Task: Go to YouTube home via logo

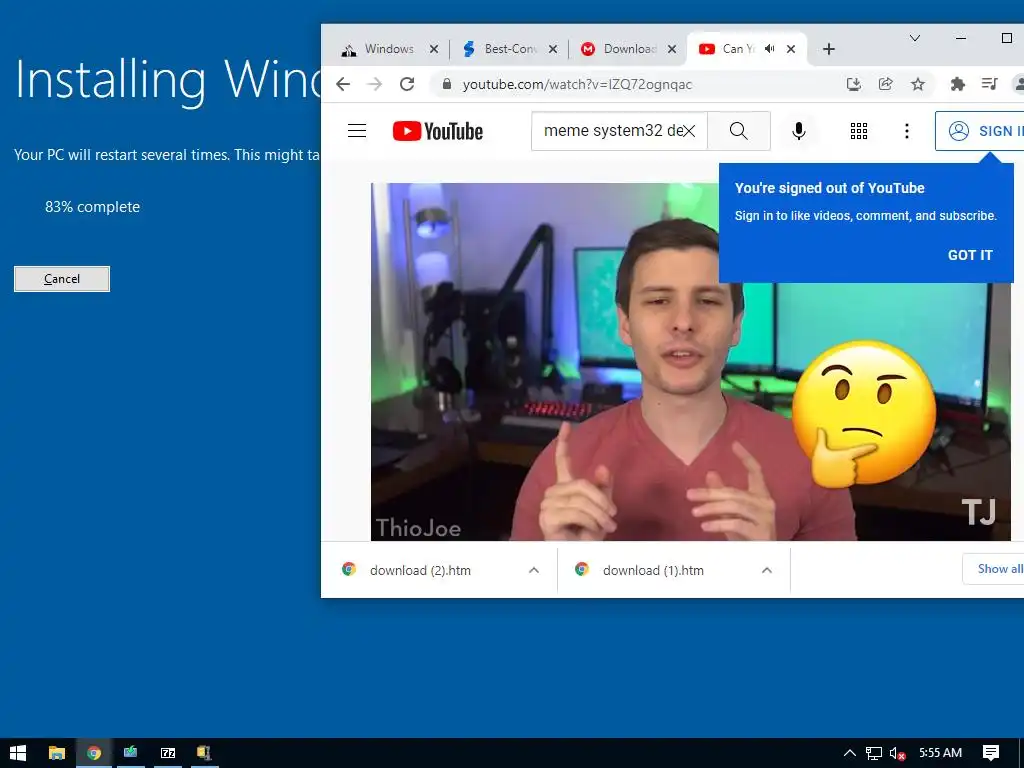Action: point(438,131)
